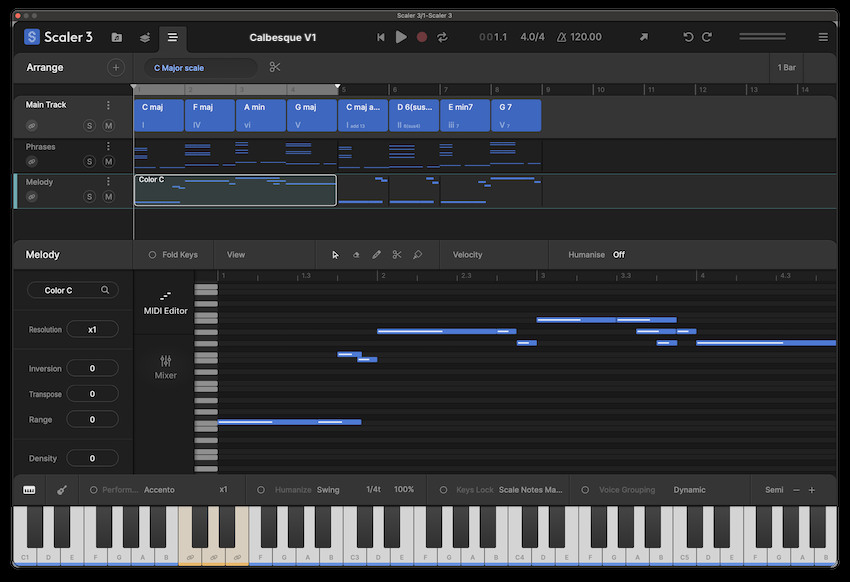Image resolution: width=850 pixels, height=582 pixels.
Task: Open the Phrases track options menu
Action: coord(108,146)
